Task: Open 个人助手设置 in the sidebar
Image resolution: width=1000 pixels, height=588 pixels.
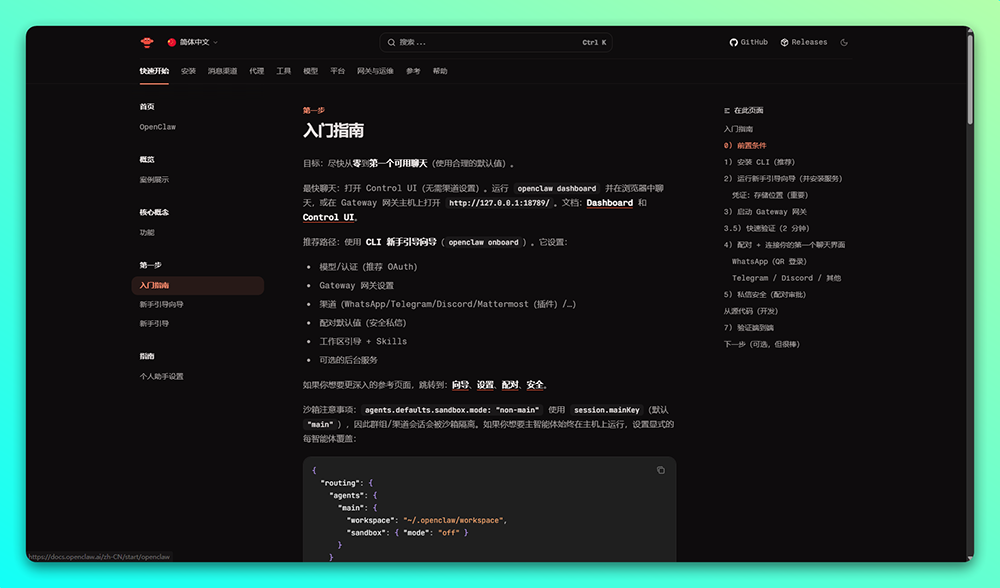Action: pos(161,376)
